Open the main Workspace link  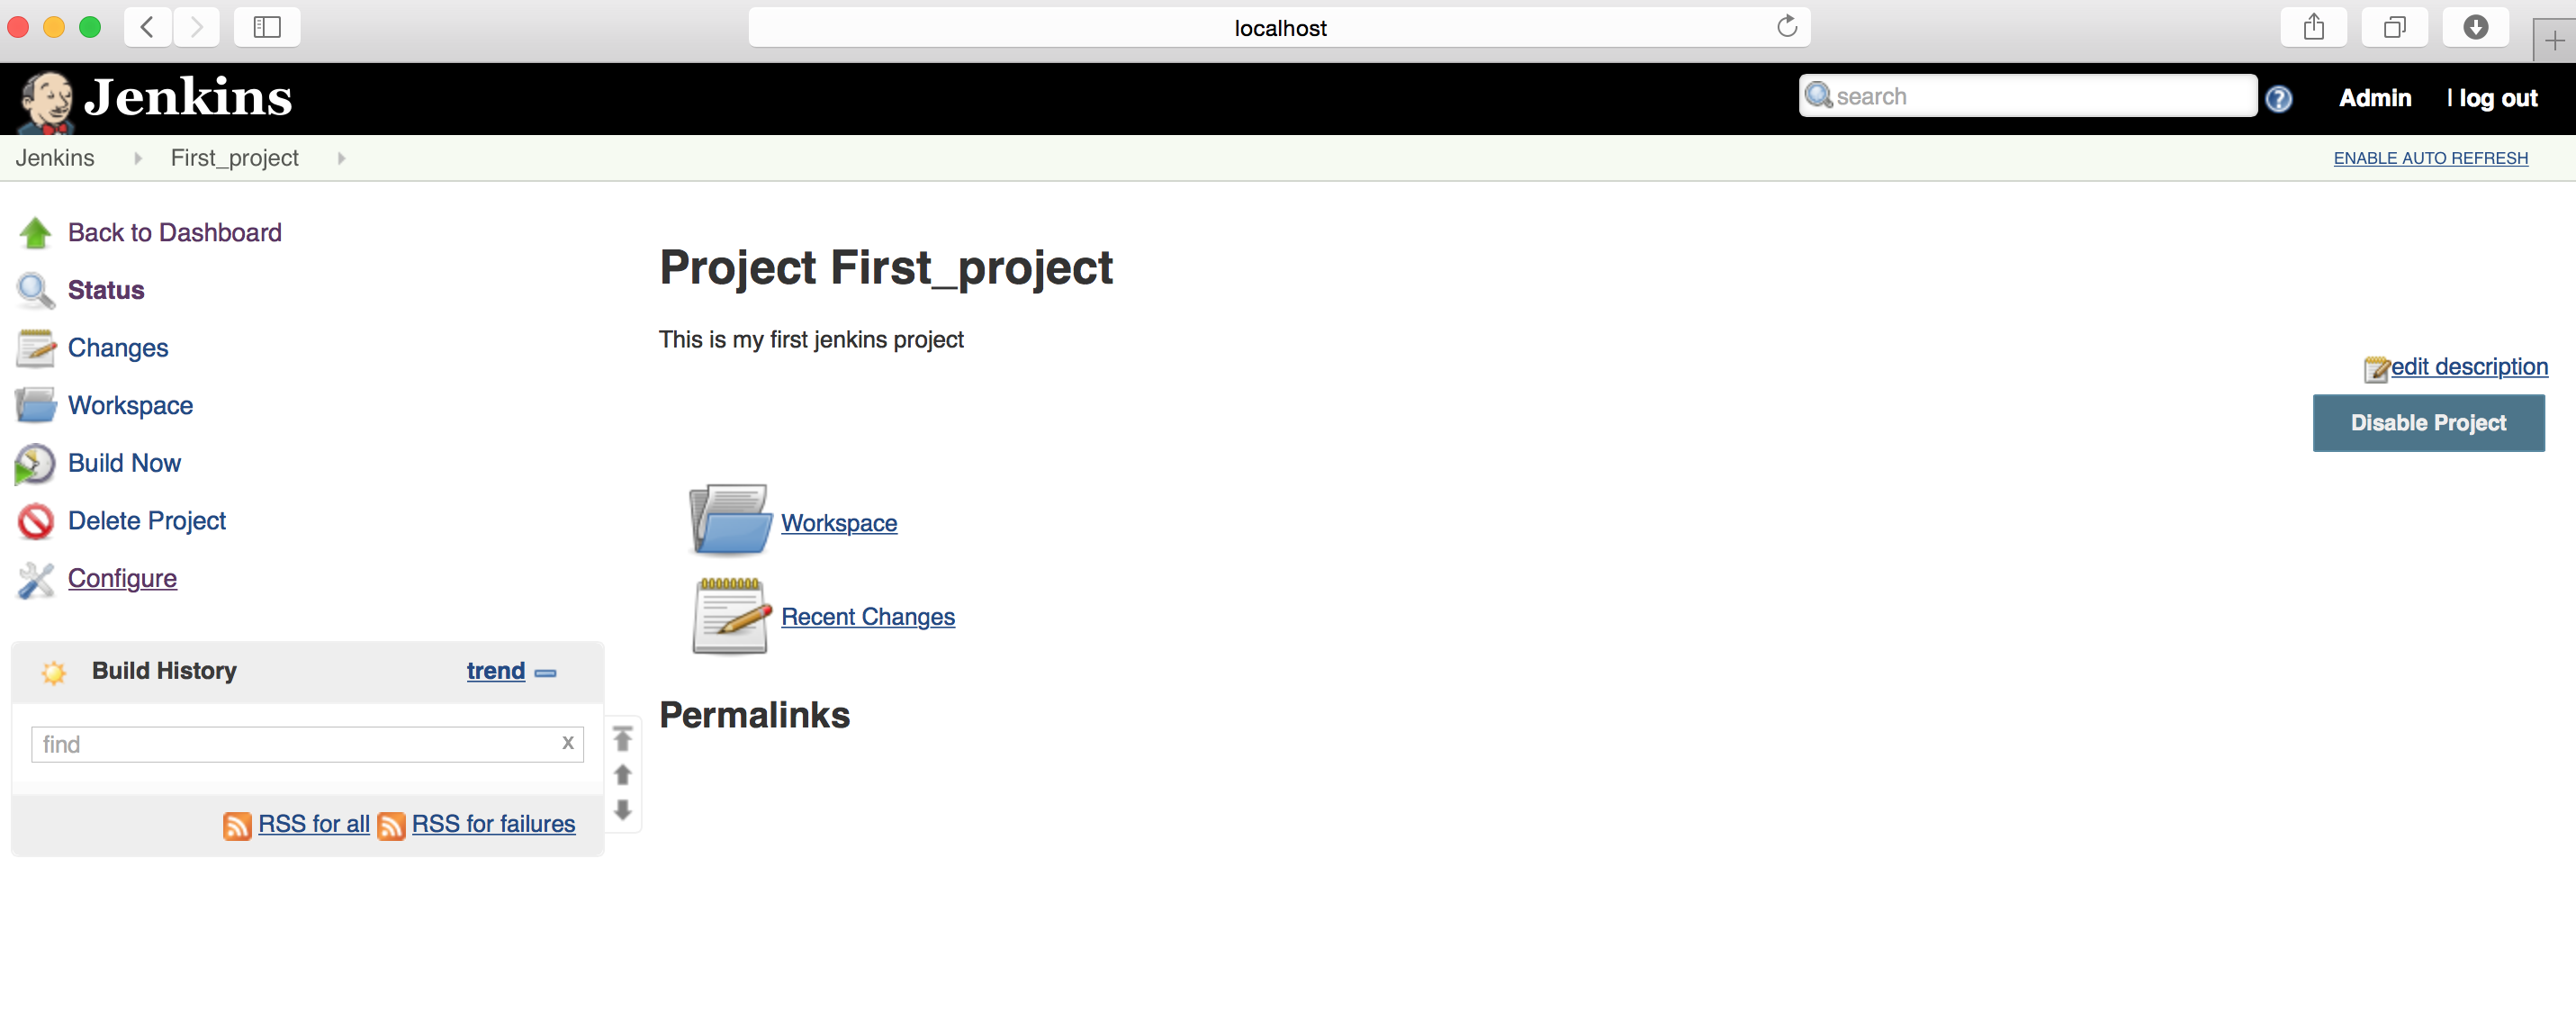tap(839, 524)
